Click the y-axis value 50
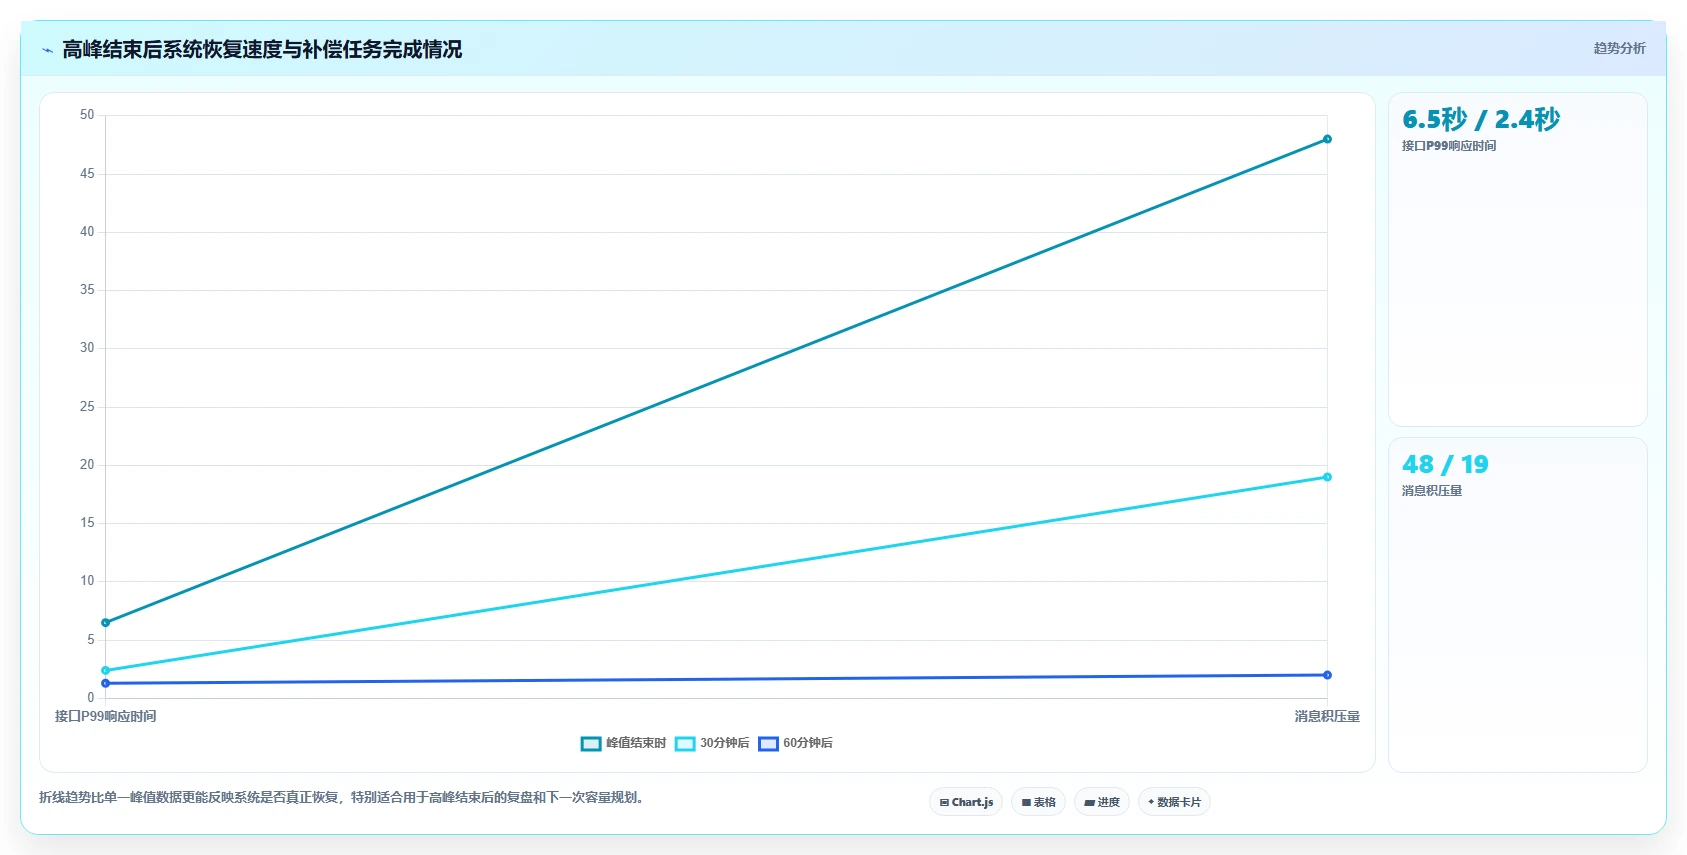1687x855 pixels. tap(87, 115)
